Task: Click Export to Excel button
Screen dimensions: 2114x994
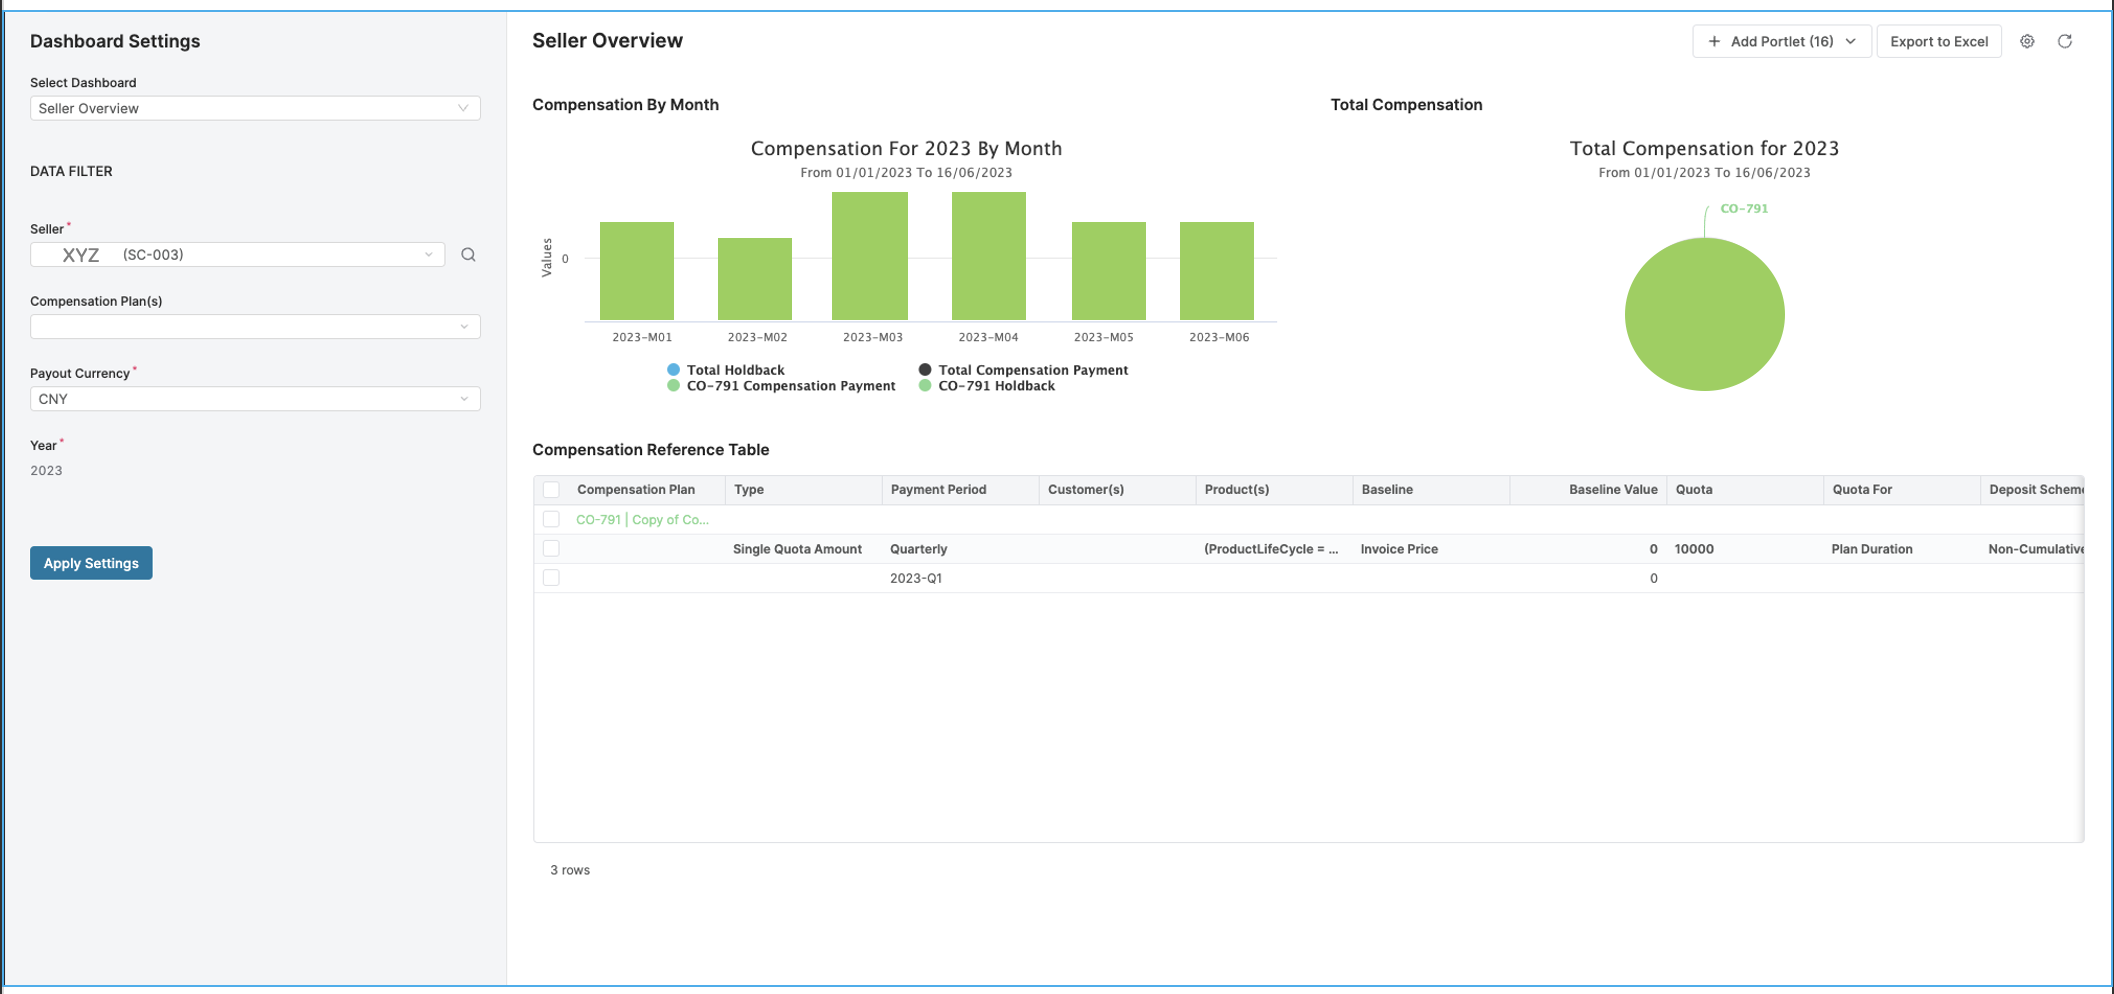Action: pos(1938,41)
